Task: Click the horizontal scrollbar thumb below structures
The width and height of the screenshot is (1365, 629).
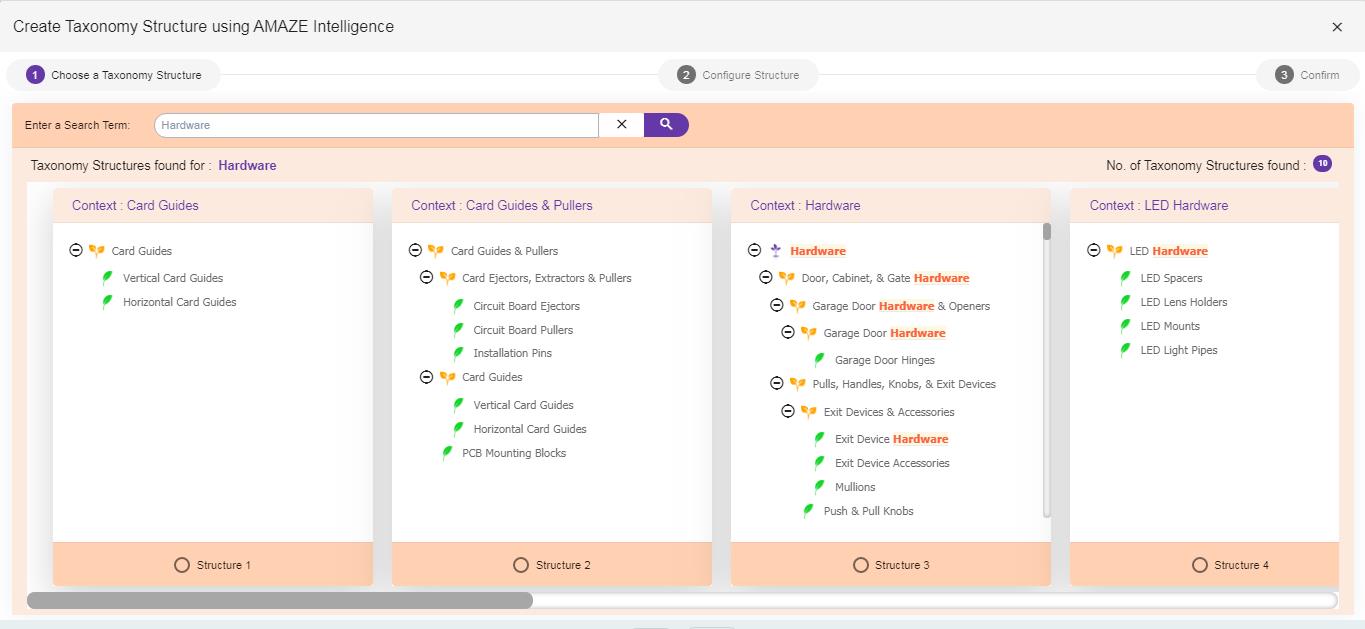Action: [x=280, y=600]
